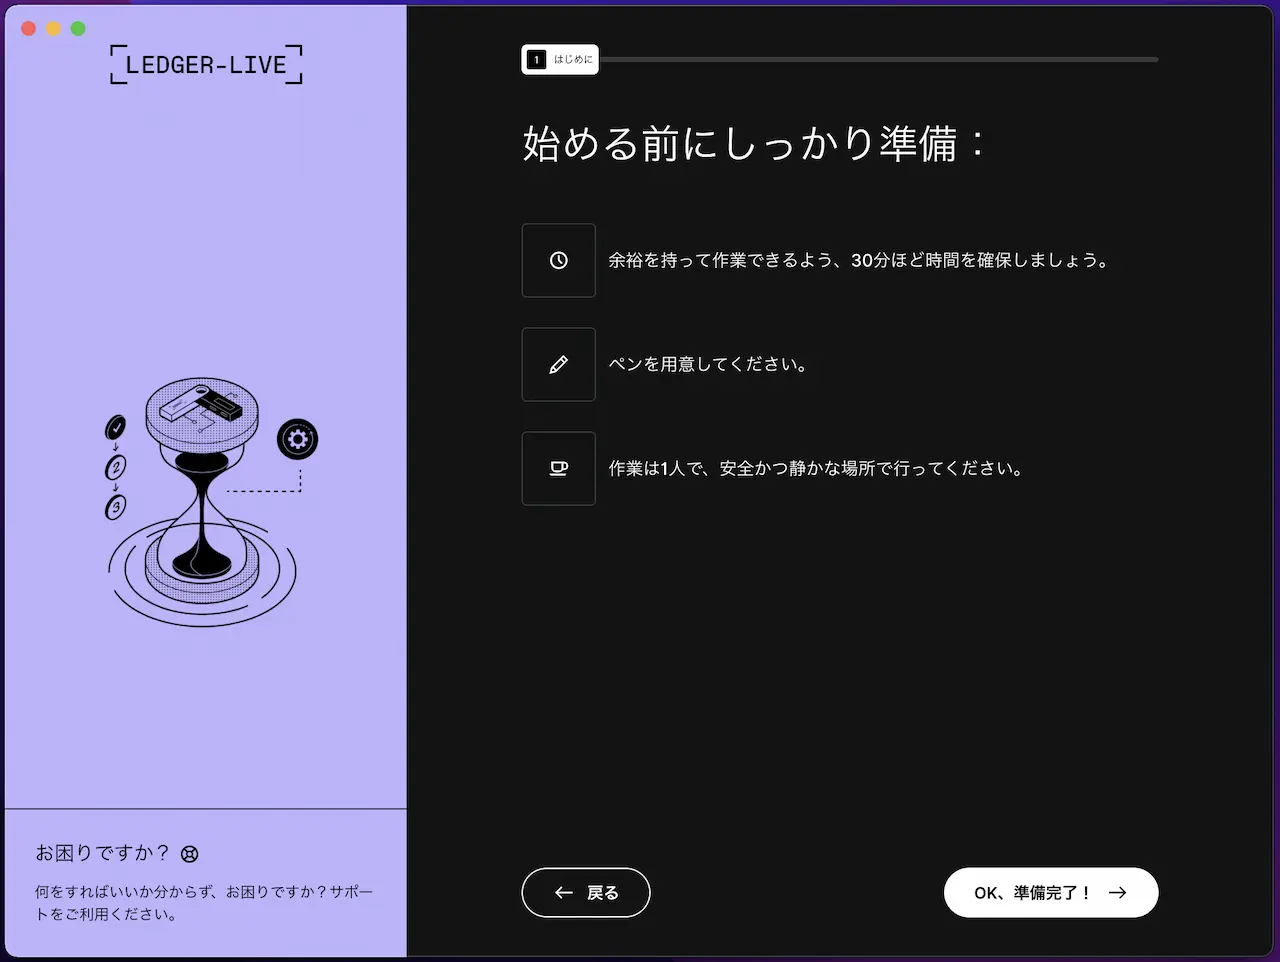Screen dimensions: 1280x962
Task: Click the pen icon box
Action: tap(559, 364)
